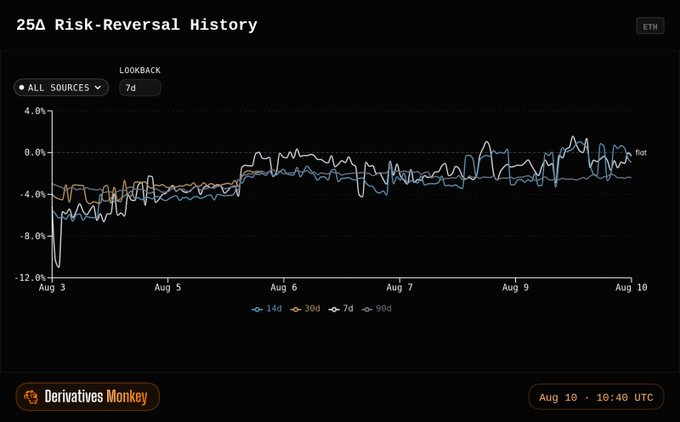Click the -4.0% y-axis label
The image size is (680, 422).
click(33, 194)
